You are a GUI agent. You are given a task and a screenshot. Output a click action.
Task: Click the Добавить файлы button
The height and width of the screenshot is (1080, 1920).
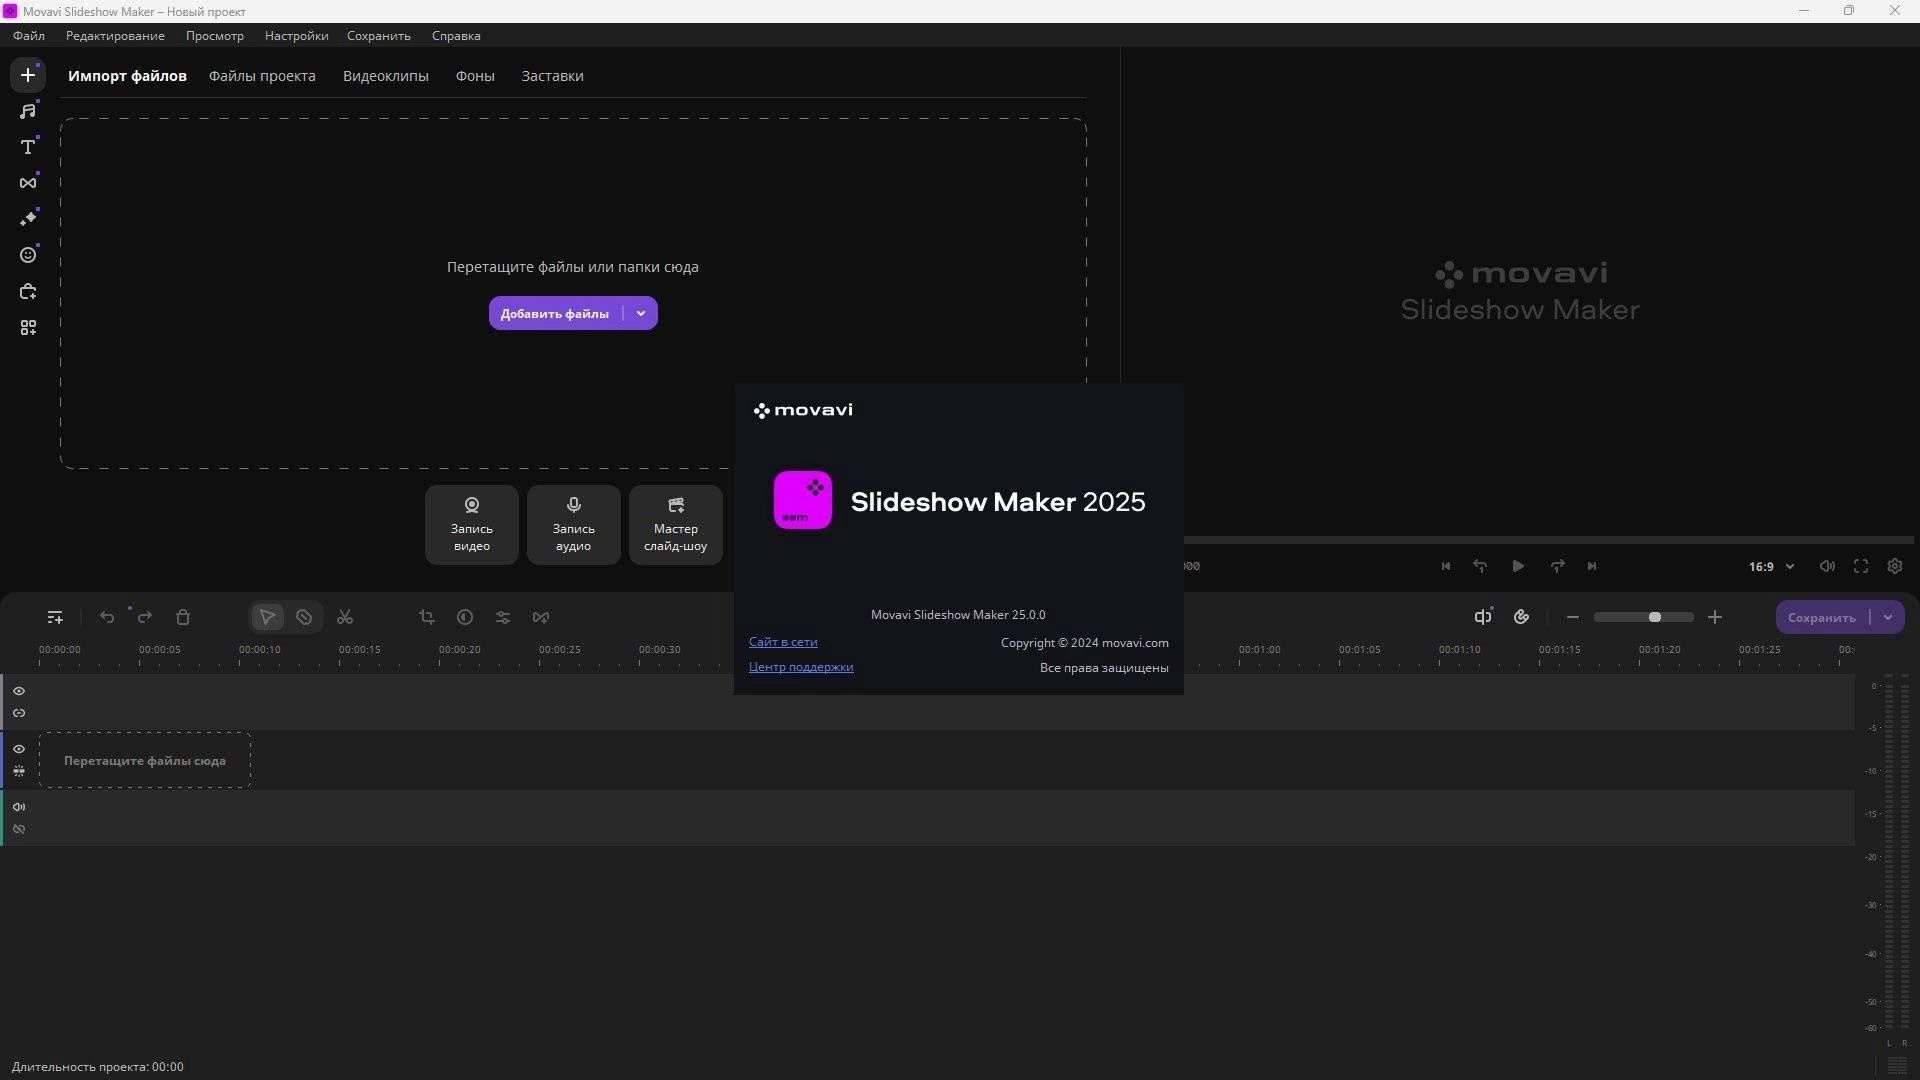click(x=555, y=314)
